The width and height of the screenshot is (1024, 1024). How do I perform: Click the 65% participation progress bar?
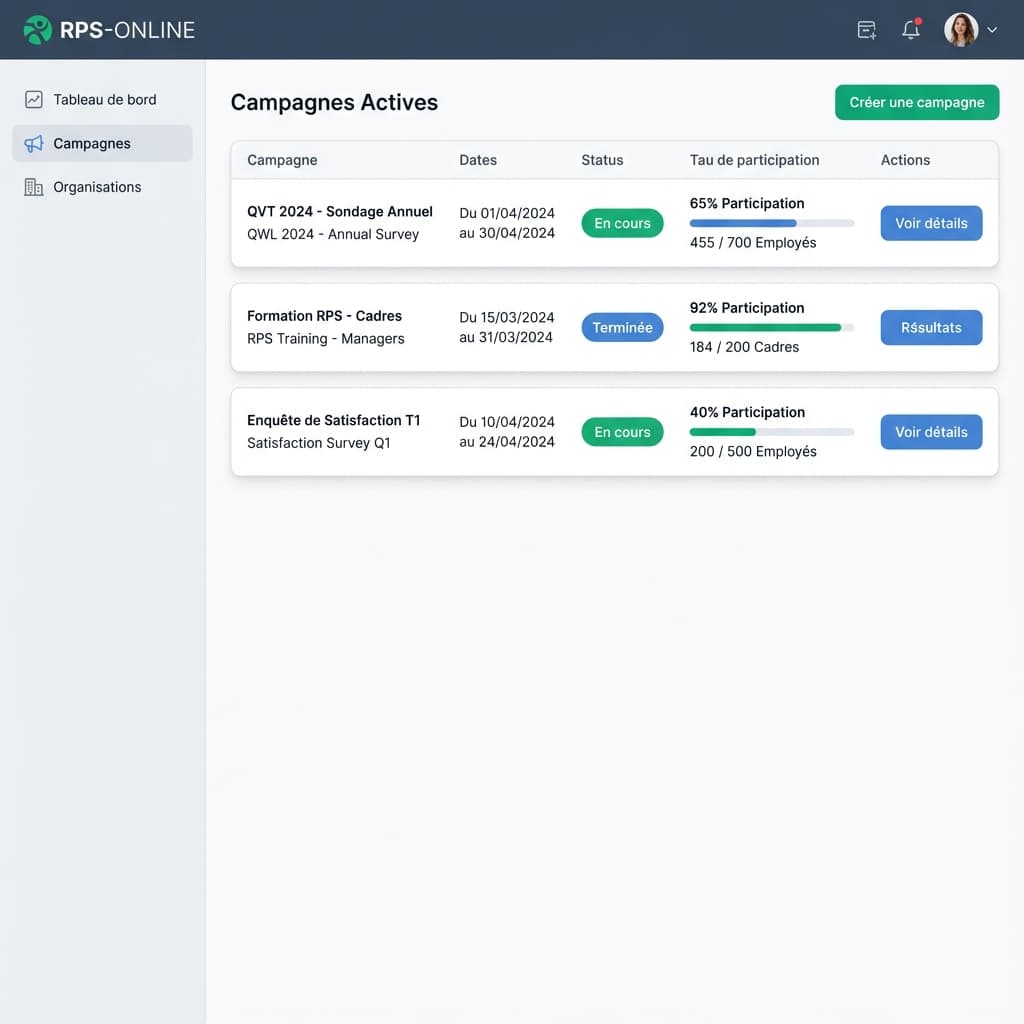(x=771, y=223)
